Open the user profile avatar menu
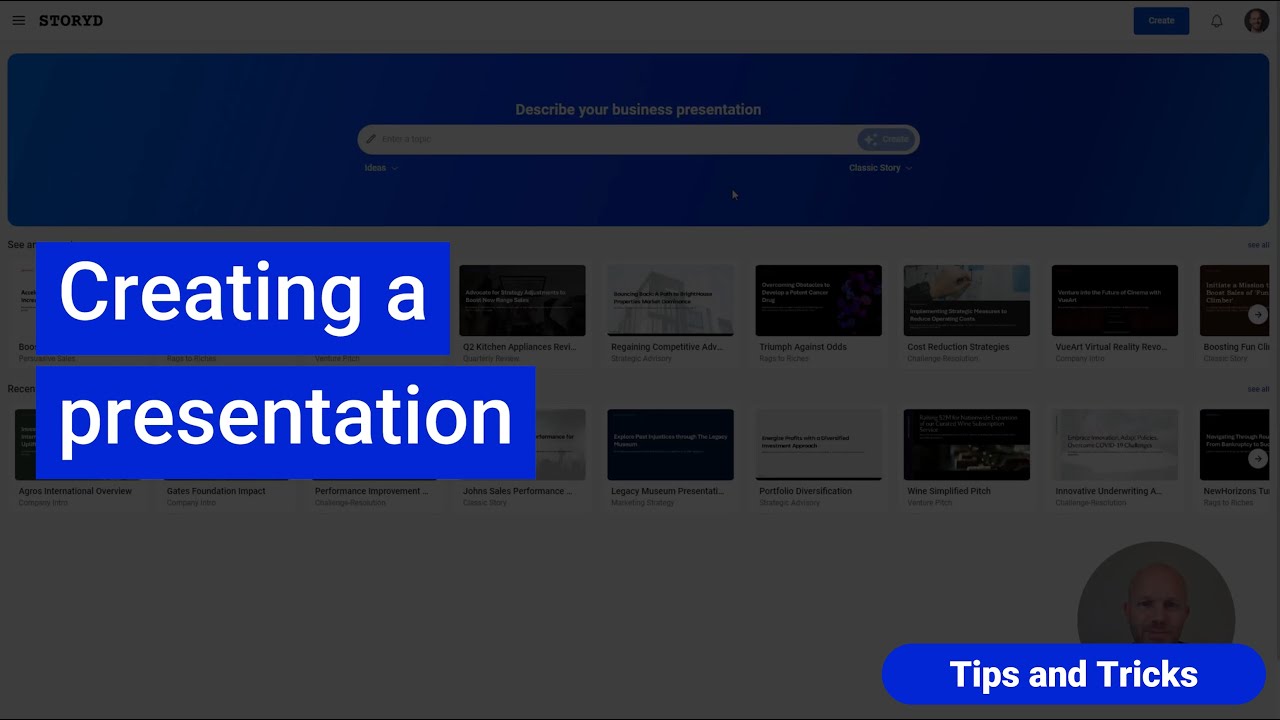This screenshot has height=720, width=1280. click(x=1256, y=21)
